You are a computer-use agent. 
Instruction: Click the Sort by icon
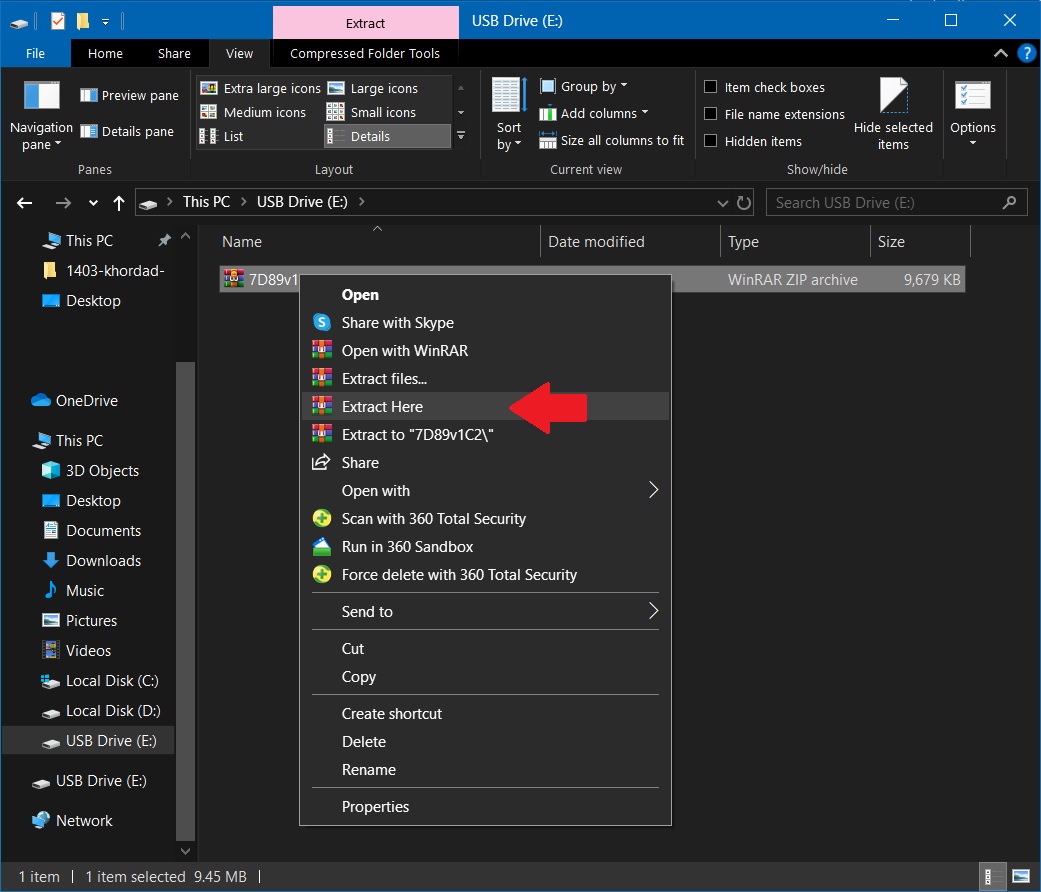tap(509, 95)
